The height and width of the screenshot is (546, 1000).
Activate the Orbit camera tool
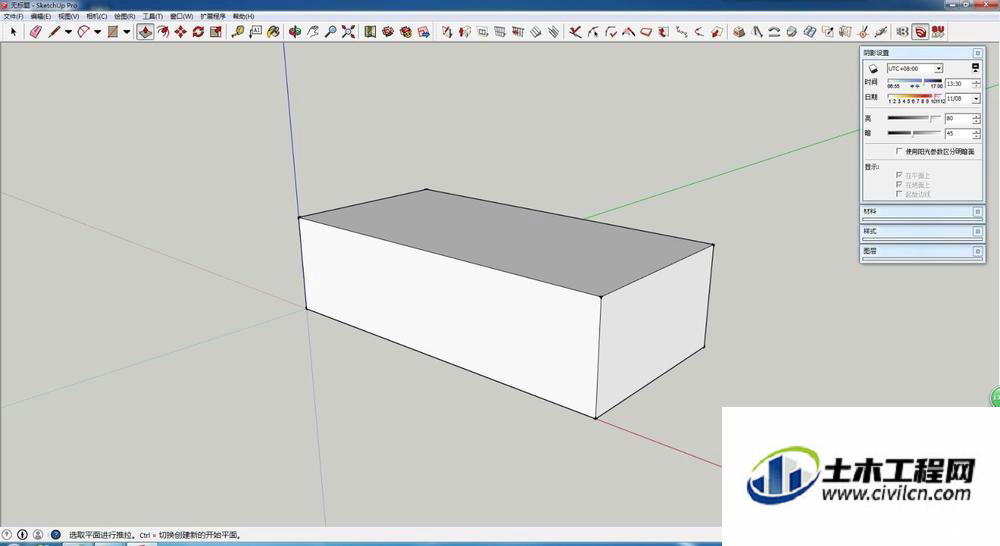295,31
